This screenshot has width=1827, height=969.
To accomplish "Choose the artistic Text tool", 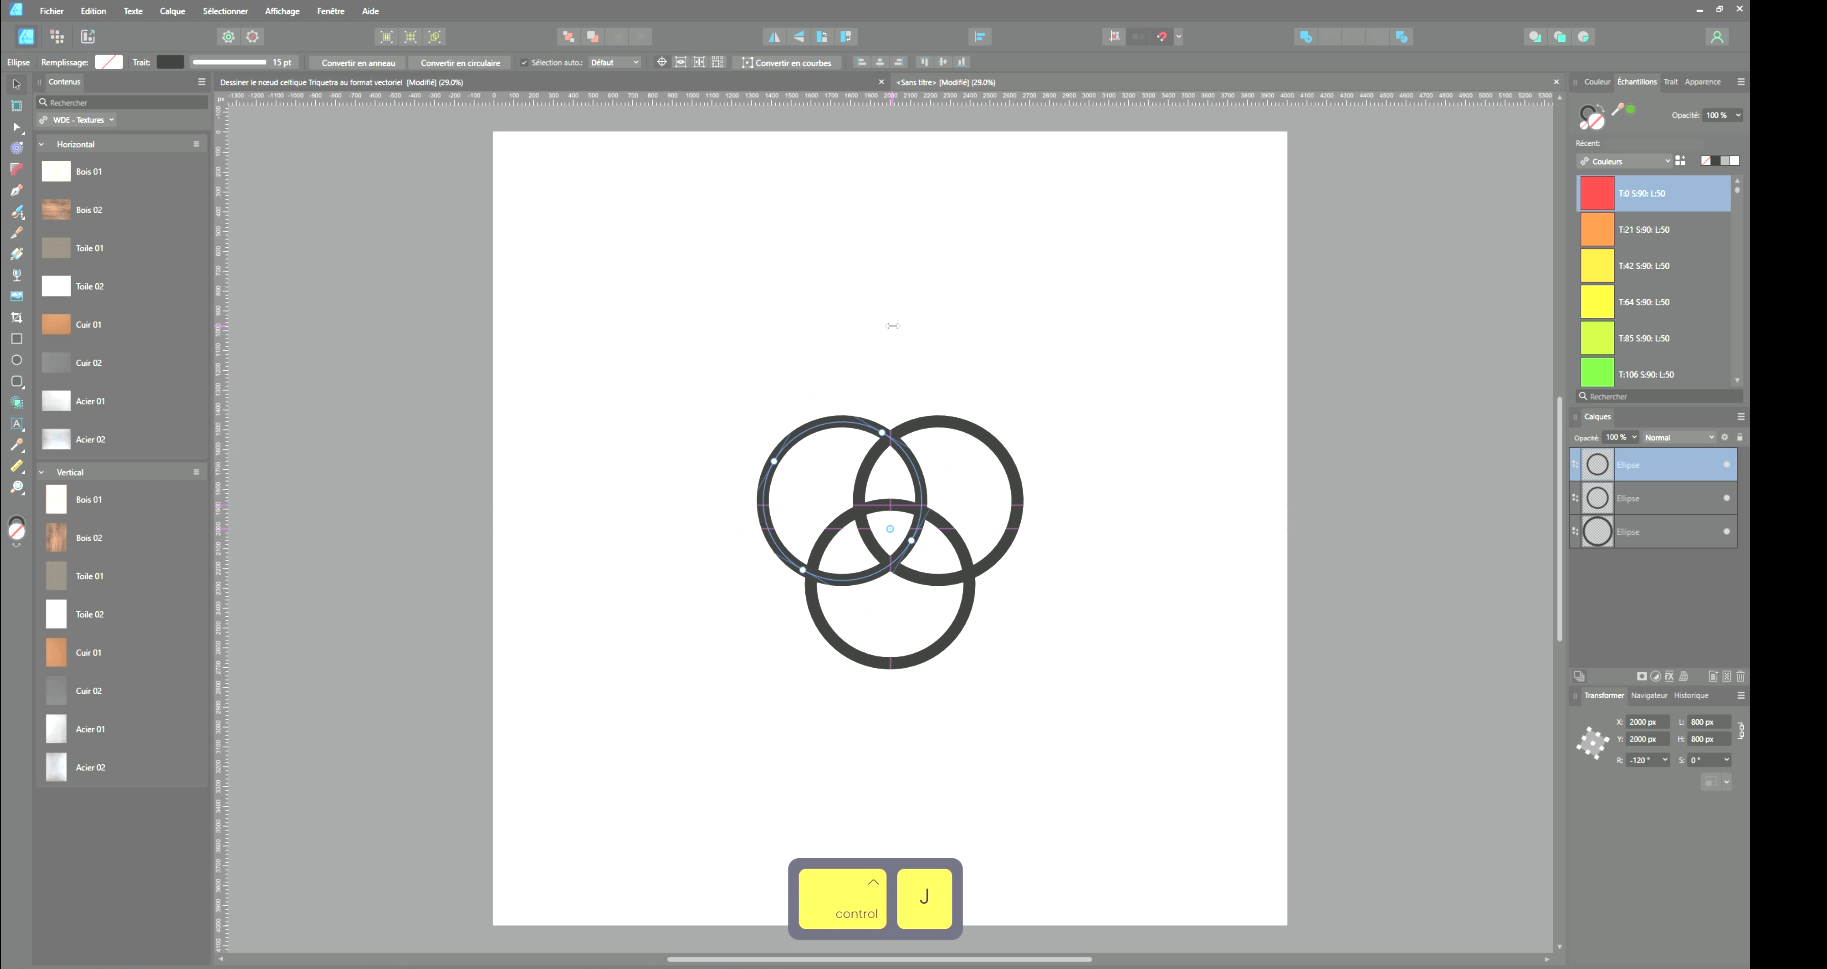I will pos(16,424).
